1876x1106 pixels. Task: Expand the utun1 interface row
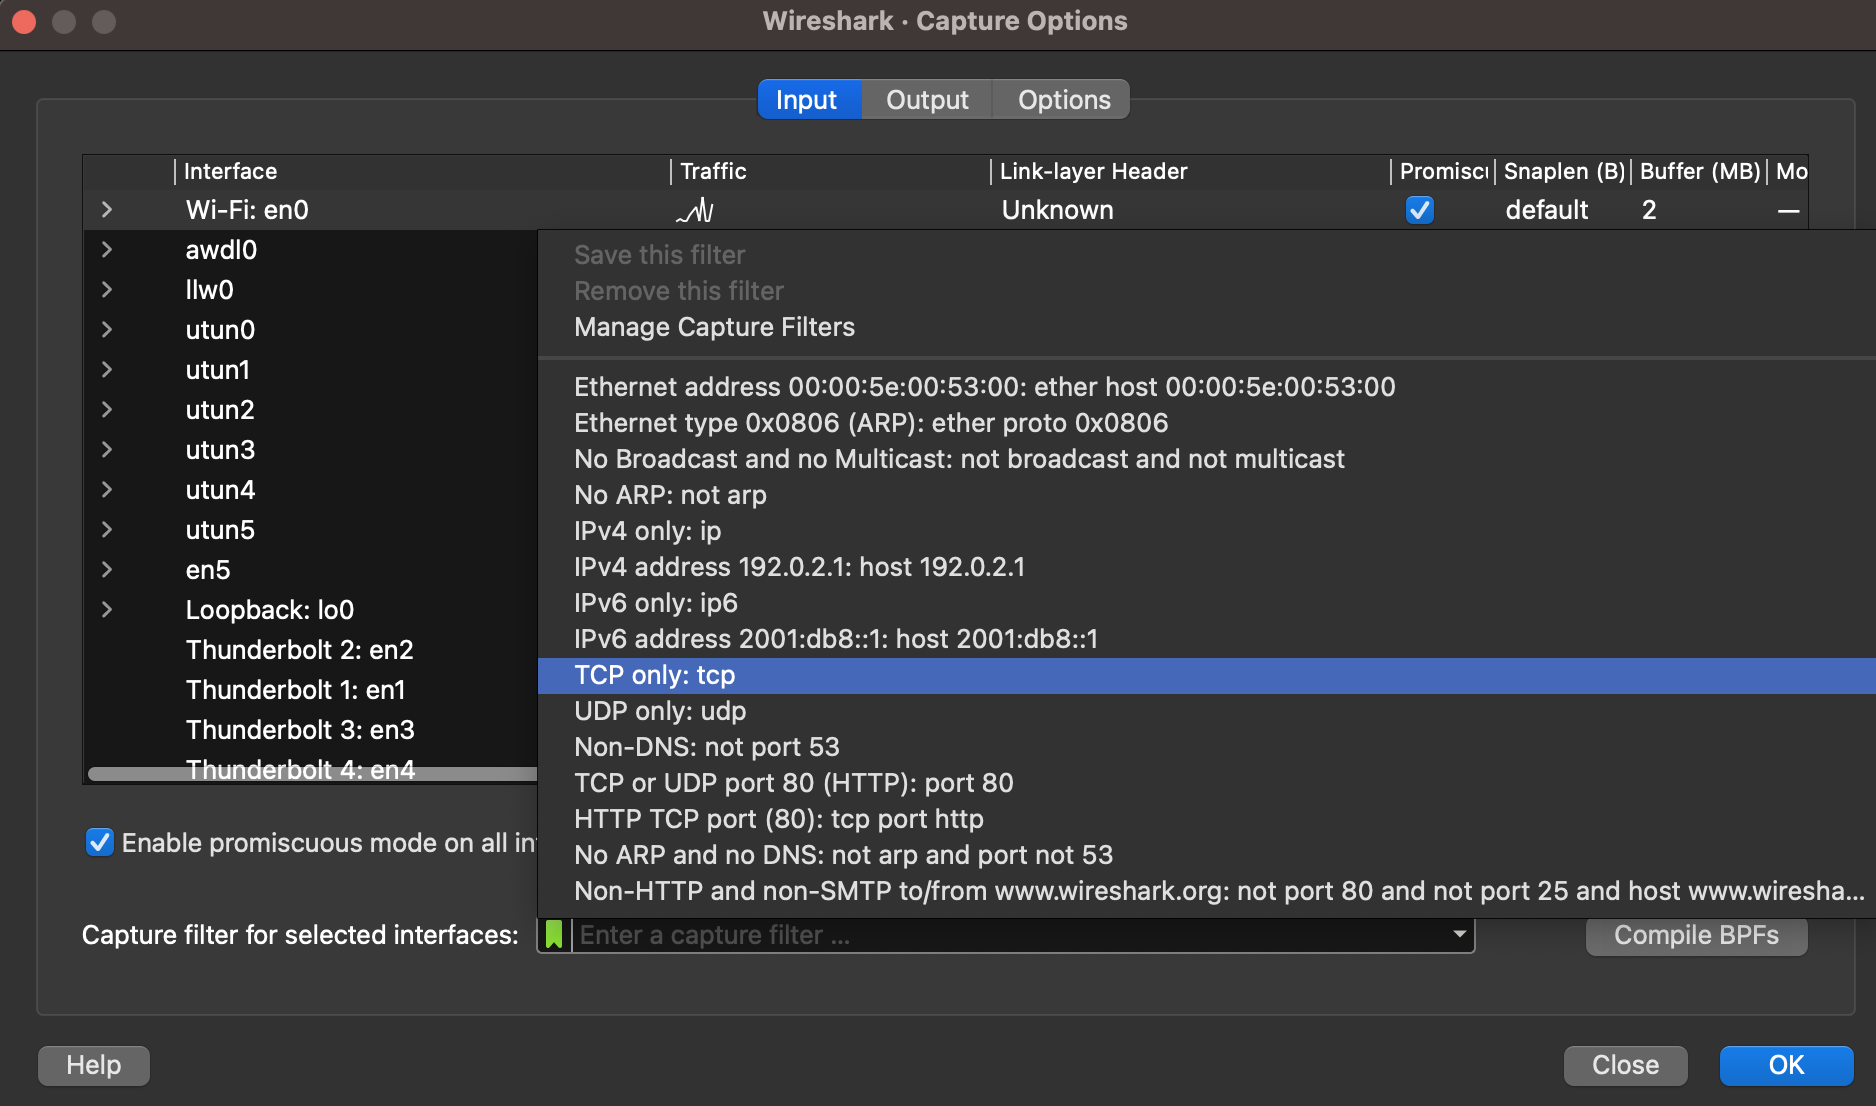click(x=107, y=370)
